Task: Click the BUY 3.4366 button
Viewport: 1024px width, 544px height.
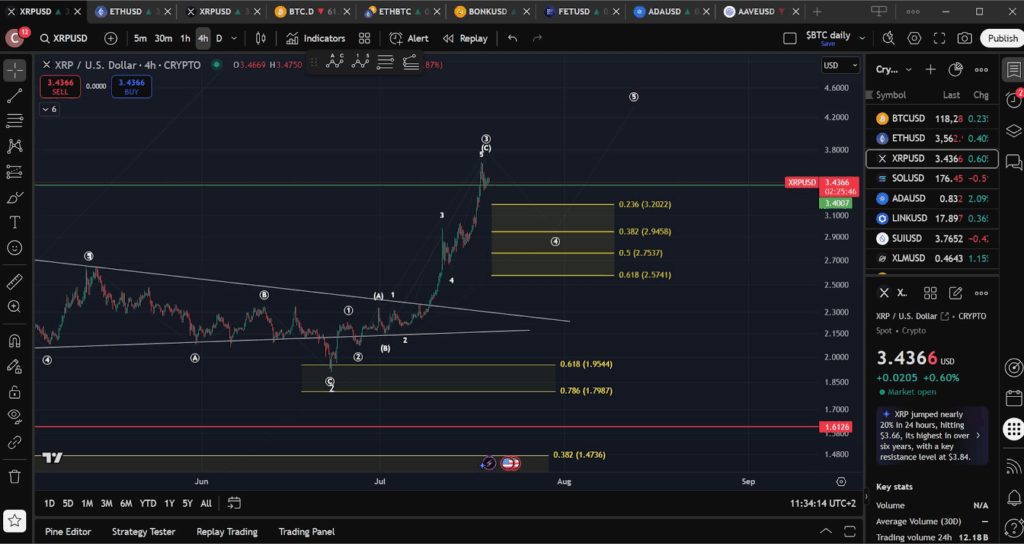Action: coord(131,87)
